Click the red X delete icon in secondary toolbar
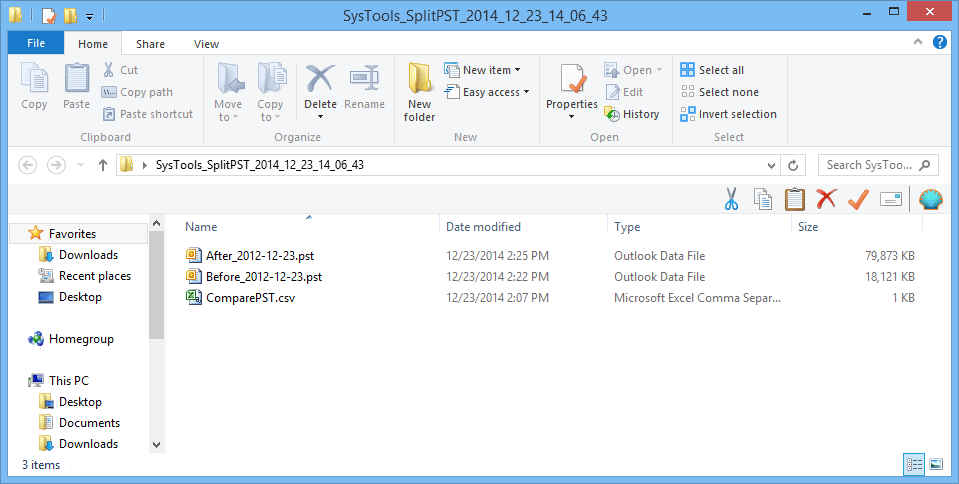The height and width of the screenshot is (484, 959). click(826, 199)
